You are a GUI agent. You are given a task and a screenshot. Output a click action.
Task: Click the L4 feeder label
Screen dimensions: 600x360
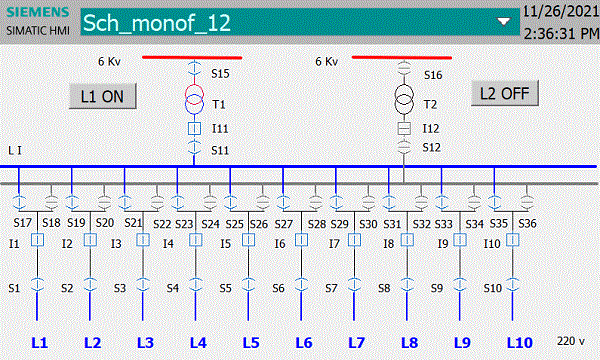(x=198, y=343)
